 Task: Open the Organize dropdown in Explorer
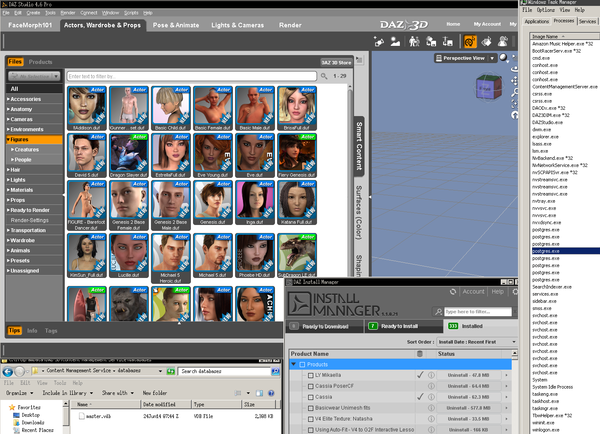20,393
